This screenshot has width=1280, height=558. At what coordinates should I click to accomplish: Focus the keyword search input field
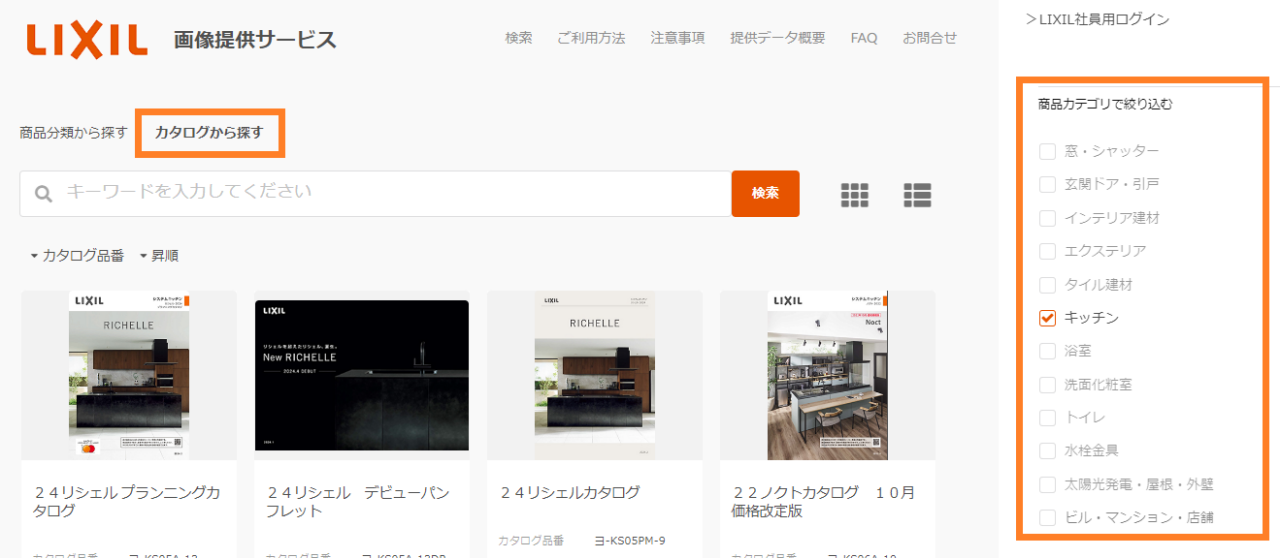click(x=390, y=193)
